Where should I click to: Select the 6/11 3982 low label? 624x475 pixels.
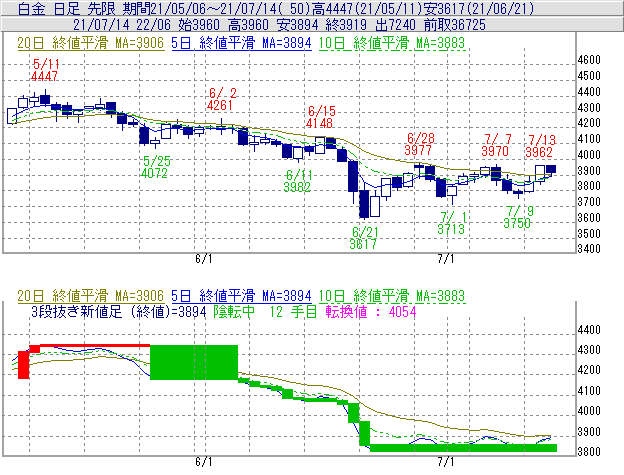[298, 181]
